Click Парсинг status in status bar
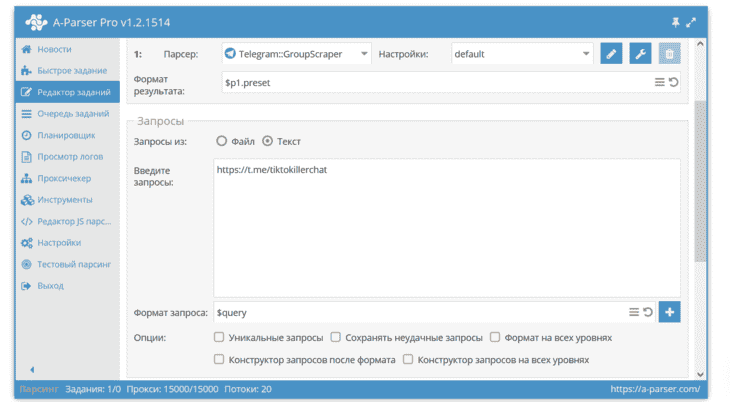 [39, 389]
